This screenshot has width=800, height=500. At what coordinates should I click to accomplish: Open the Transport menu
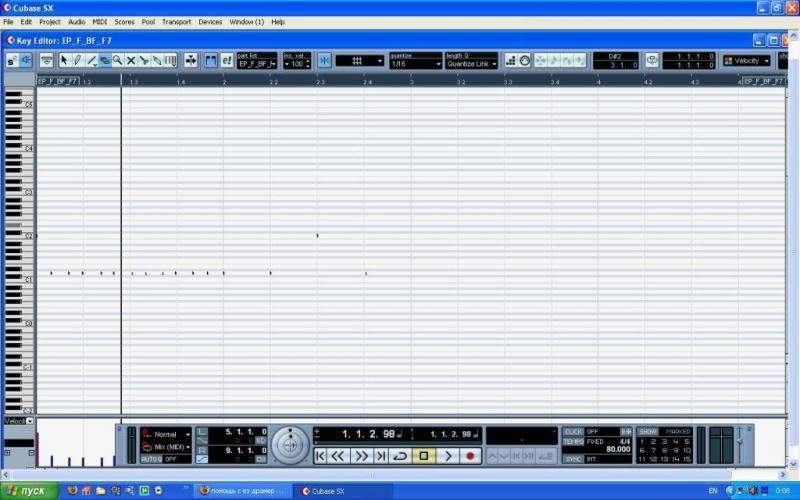click(x=177, y=22)
